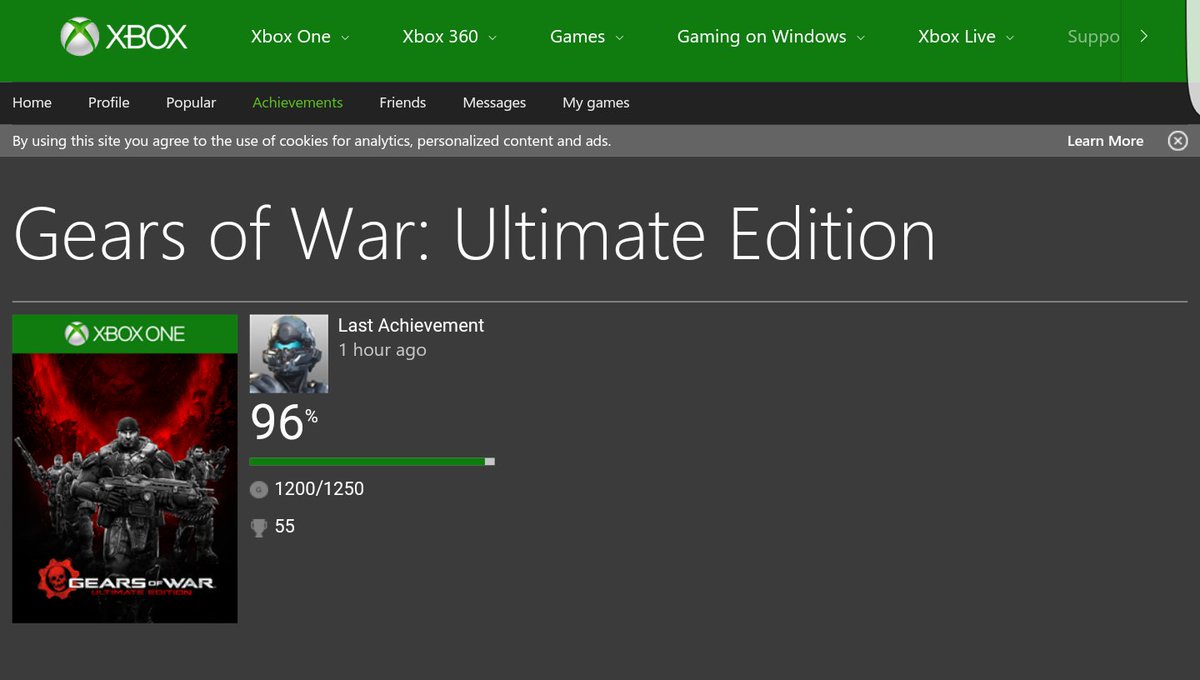The height and width of the screenshot is (680, 1200).
Task: Click the Xbox One banner on box art
Action: [125, 333]
